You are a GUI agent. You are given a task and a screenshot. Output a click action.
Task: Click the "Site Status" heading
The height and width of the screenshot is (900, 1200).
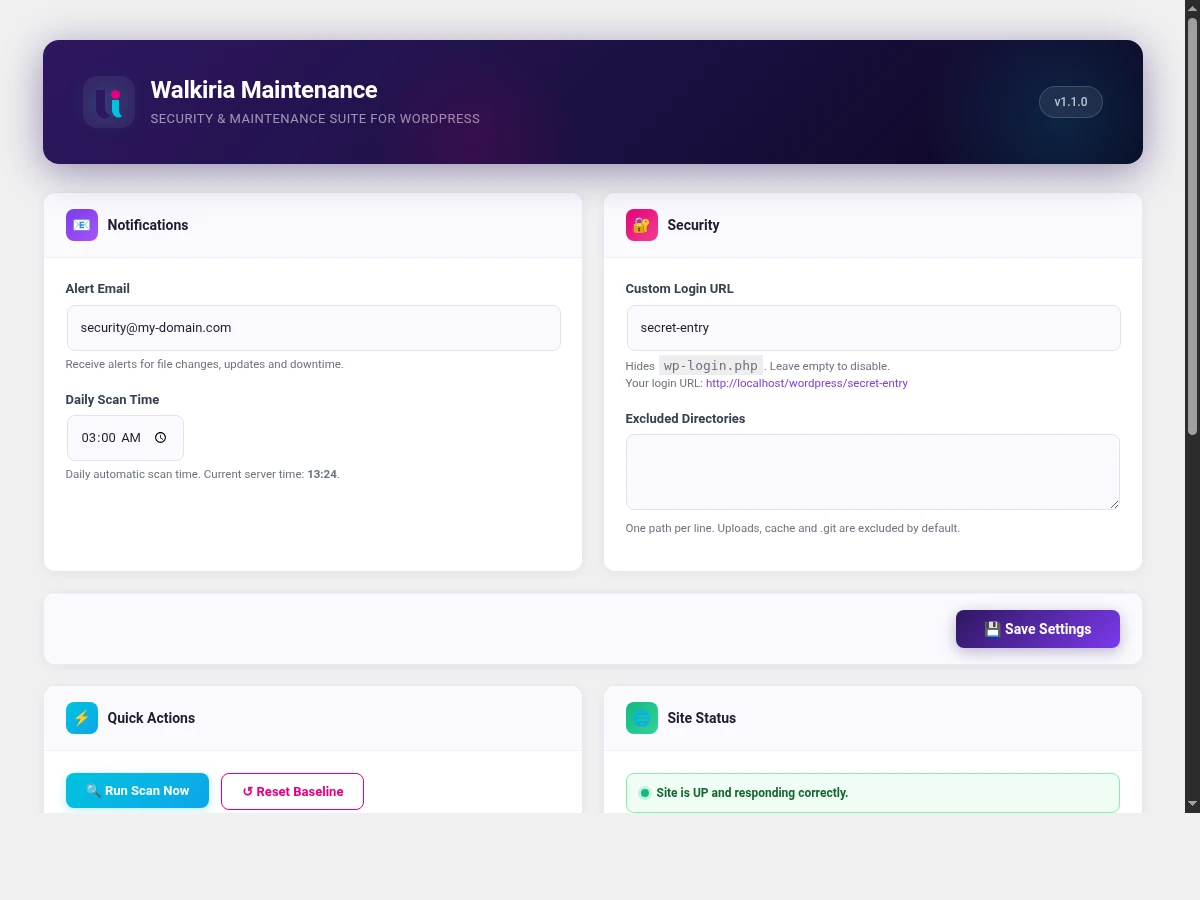point(702,718)
